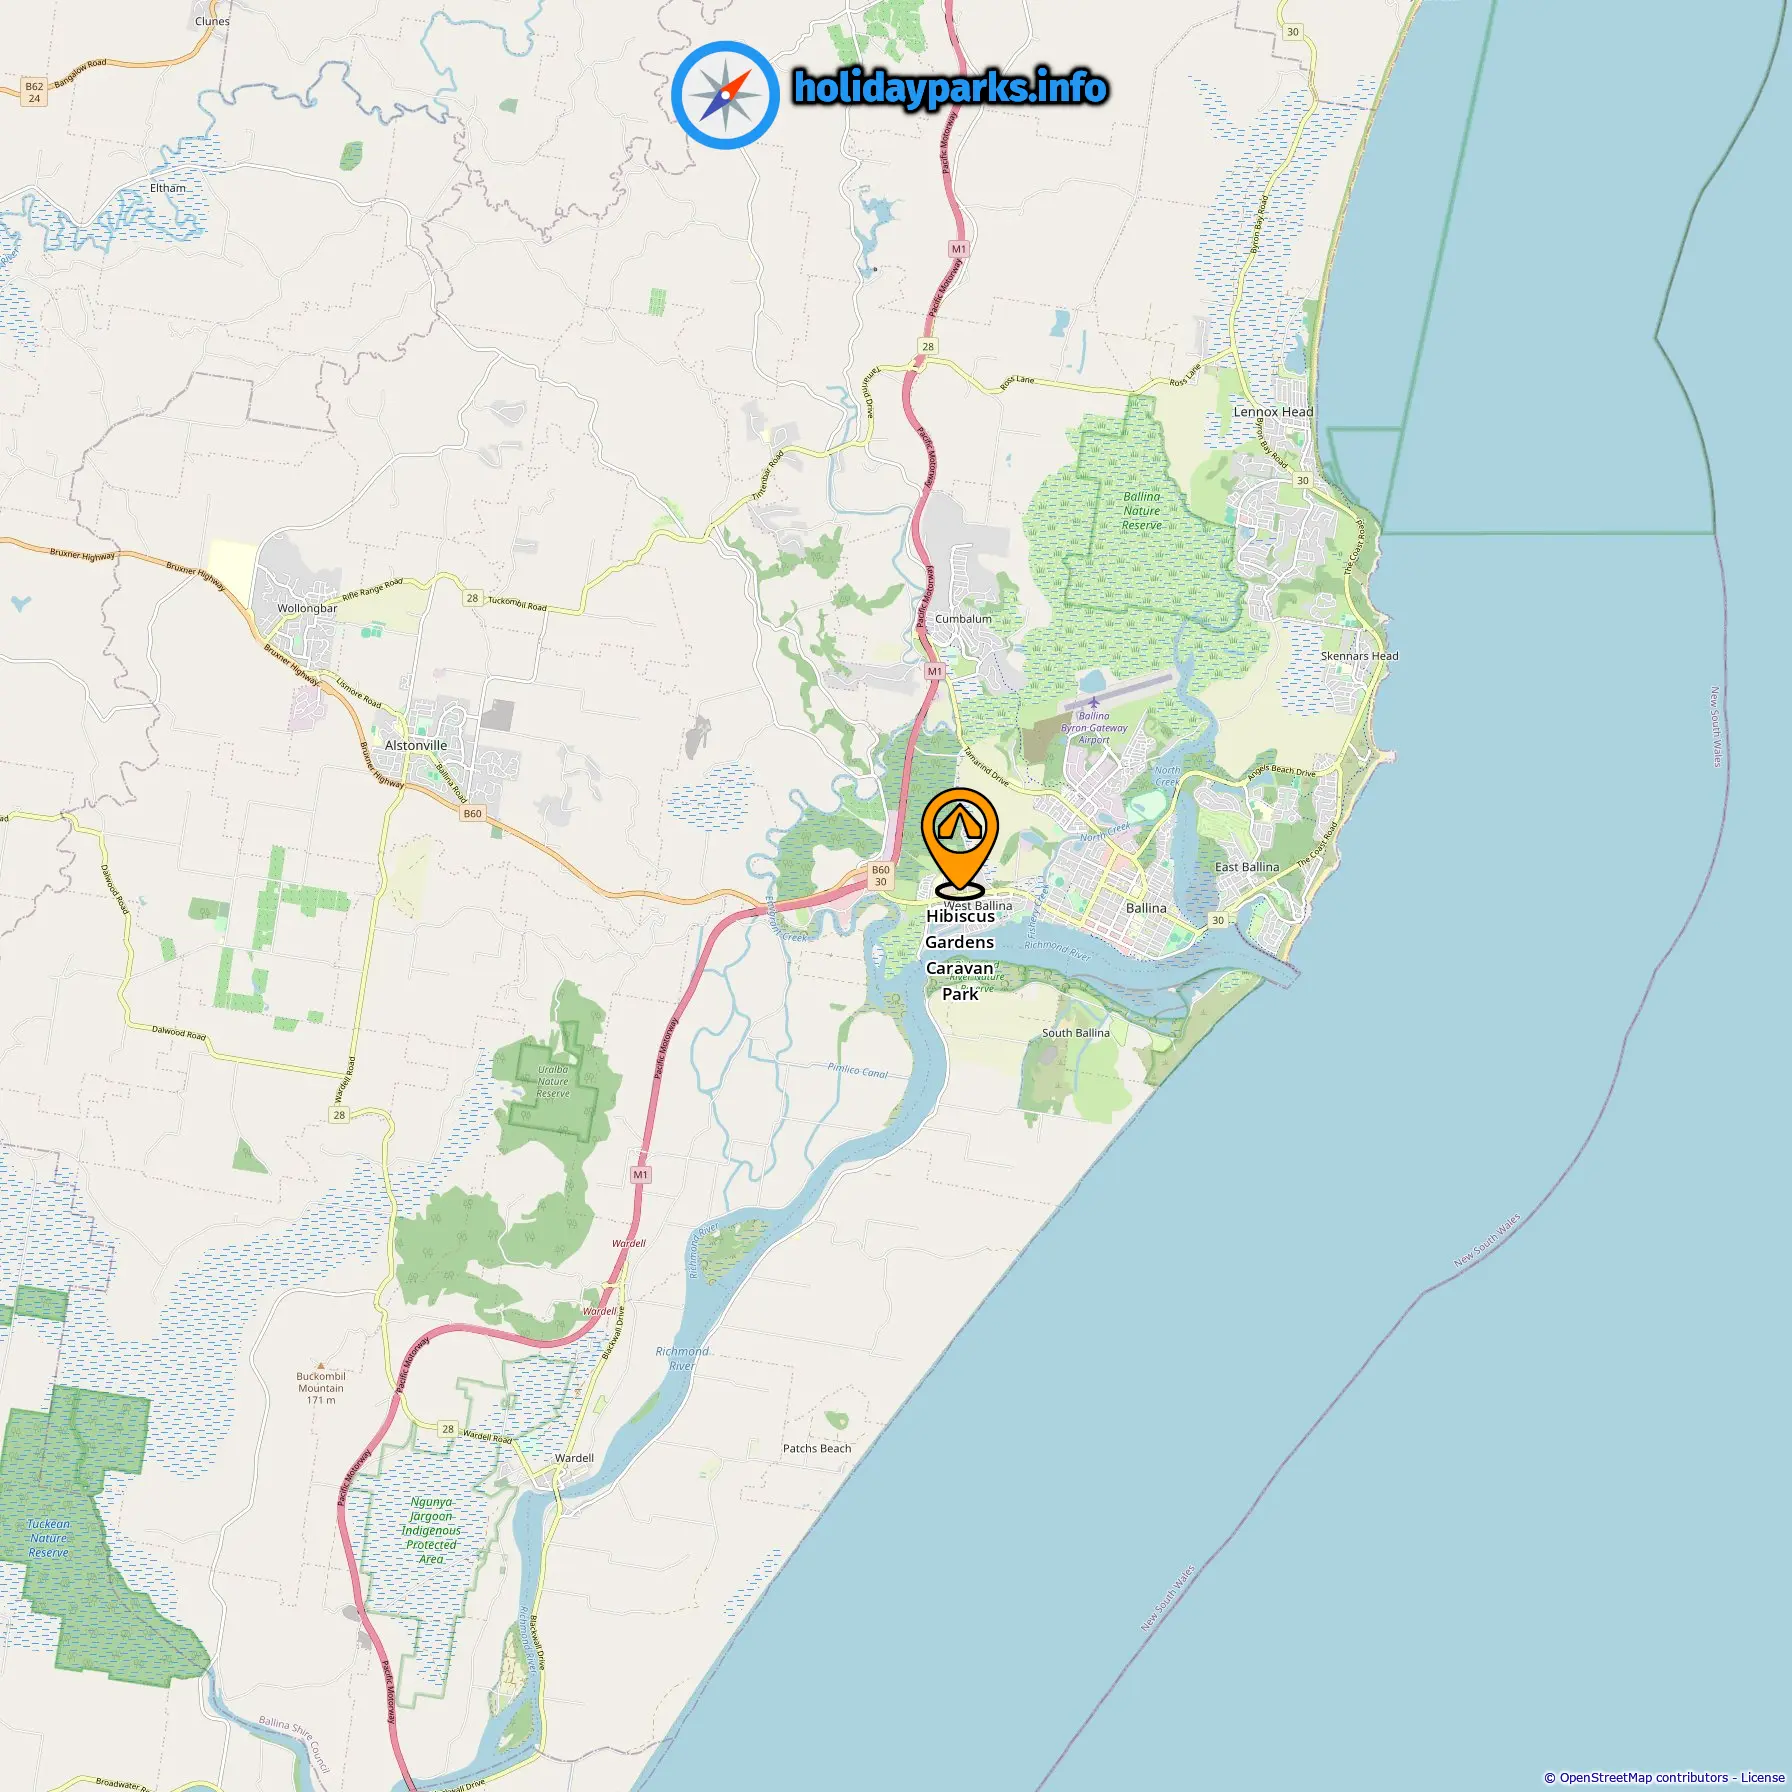
Task: Click the Hibiscus Gardens Caravan Park label
Action: pyautogui.click(x=960, y=955)
